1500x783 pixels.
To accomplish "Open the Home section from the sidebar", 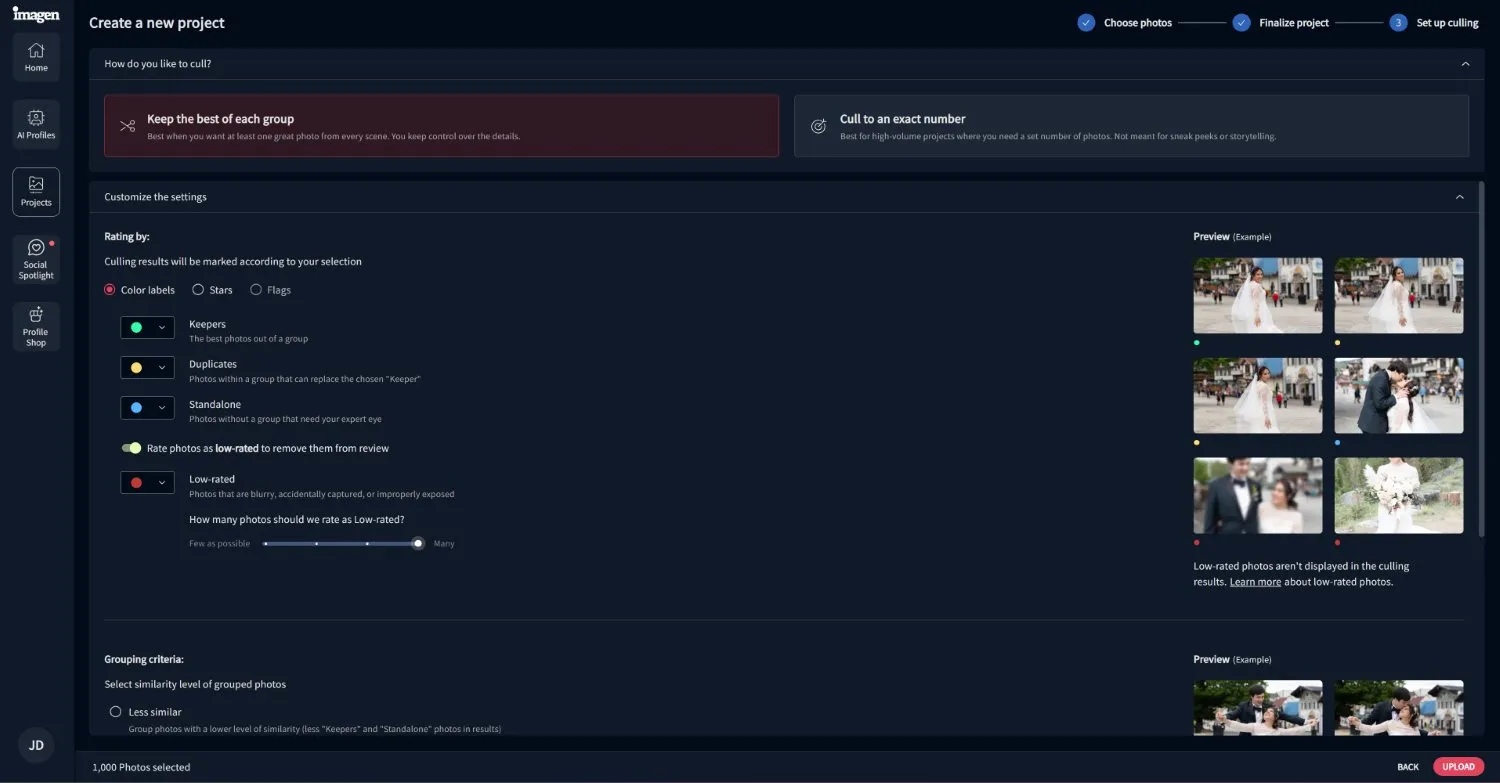I will [x=36, y=57].
